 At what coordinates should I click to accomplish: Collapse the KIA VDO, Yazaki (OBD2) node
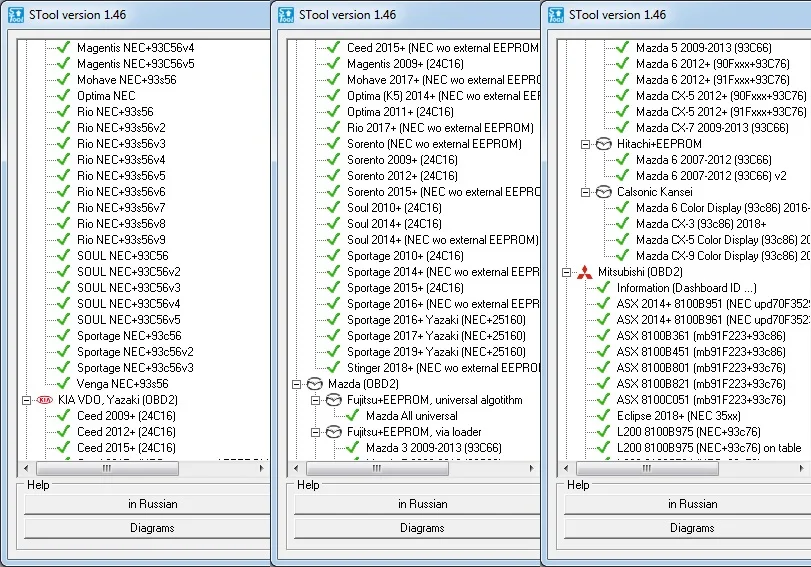(x=26, y=400)
